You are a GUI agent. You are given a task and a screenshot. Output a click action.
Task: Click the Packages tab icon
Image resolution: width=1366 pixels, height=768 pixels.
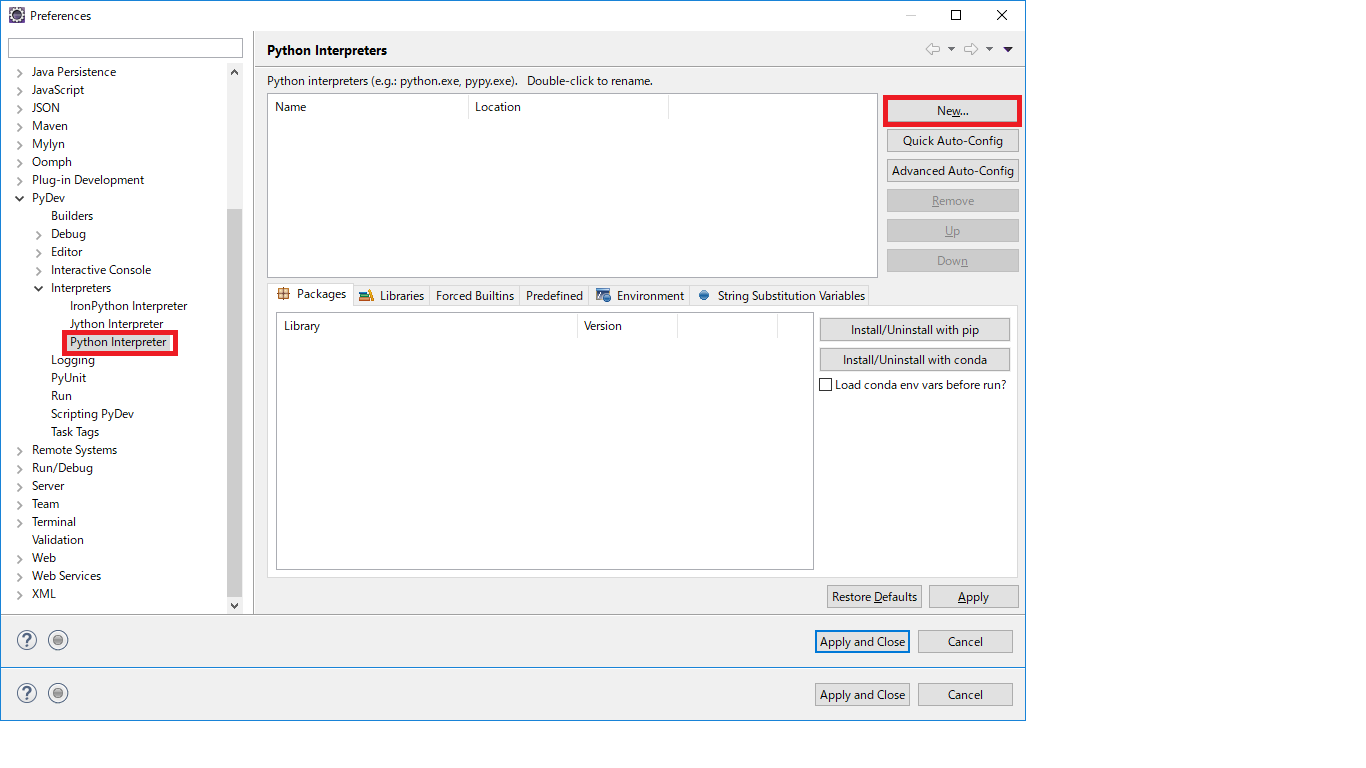tap(283, 294)
